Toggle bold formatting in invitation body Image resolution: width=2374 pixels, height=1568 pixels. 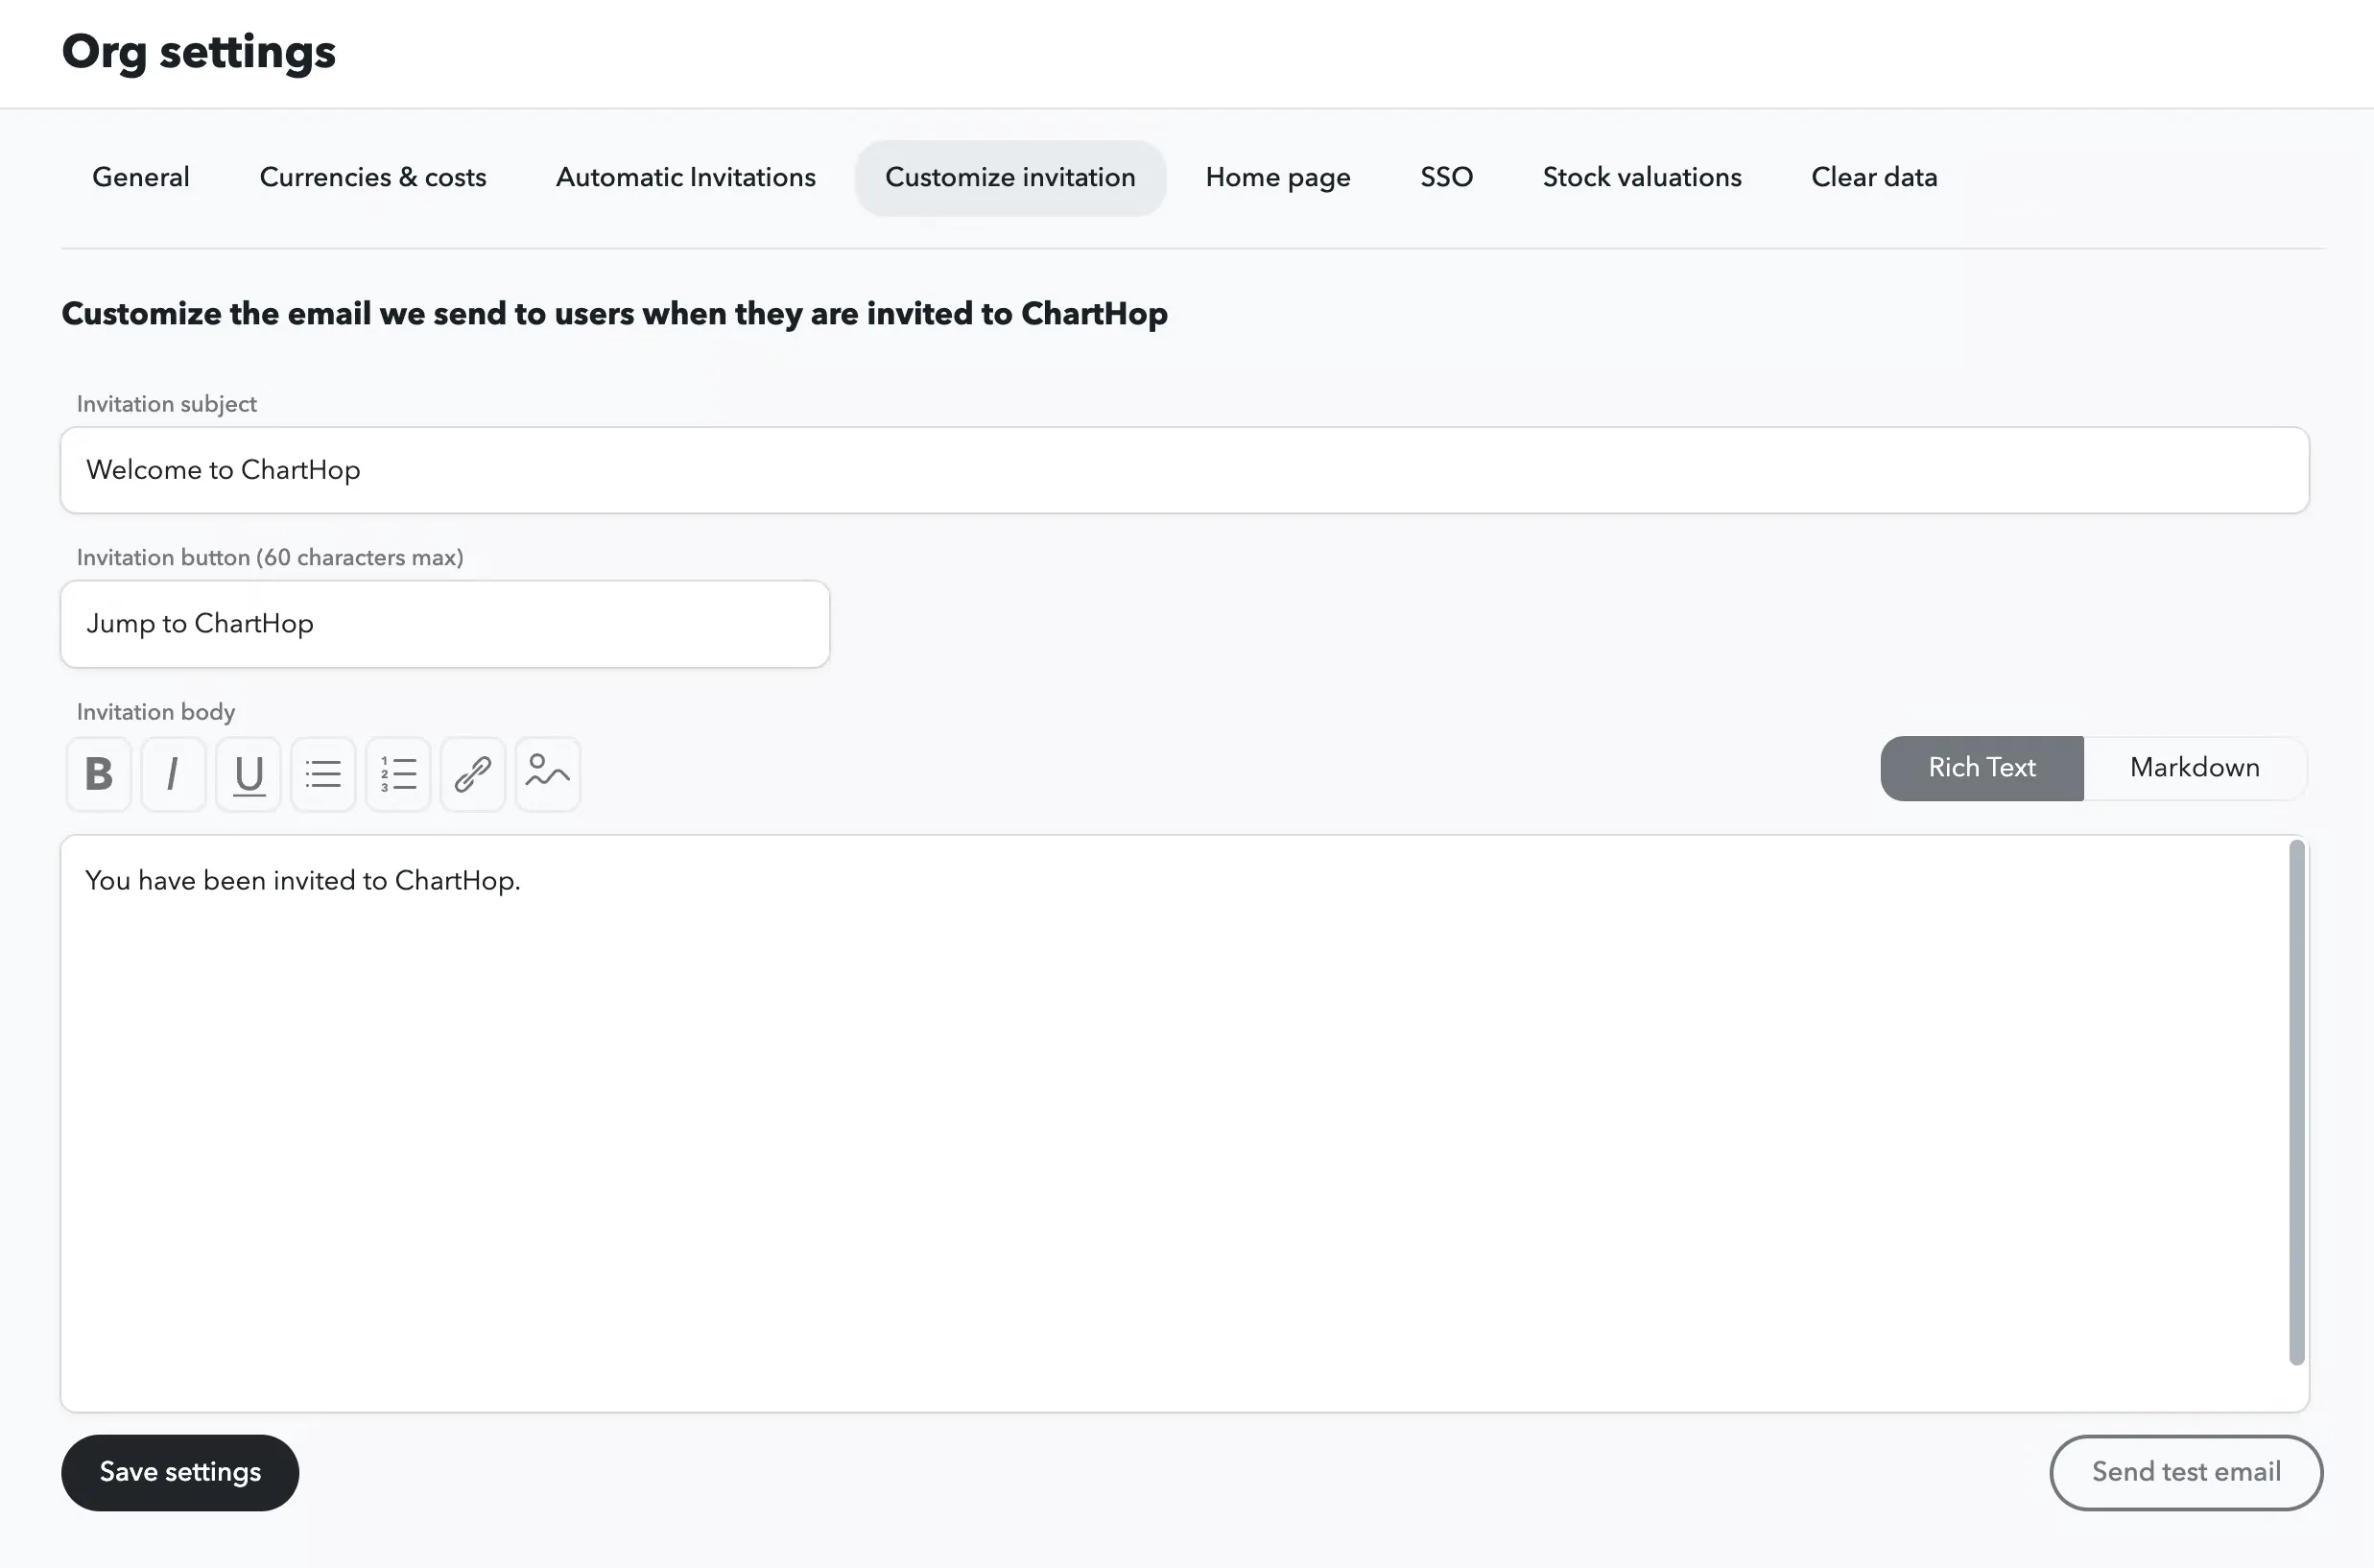[x=99, y=774]
